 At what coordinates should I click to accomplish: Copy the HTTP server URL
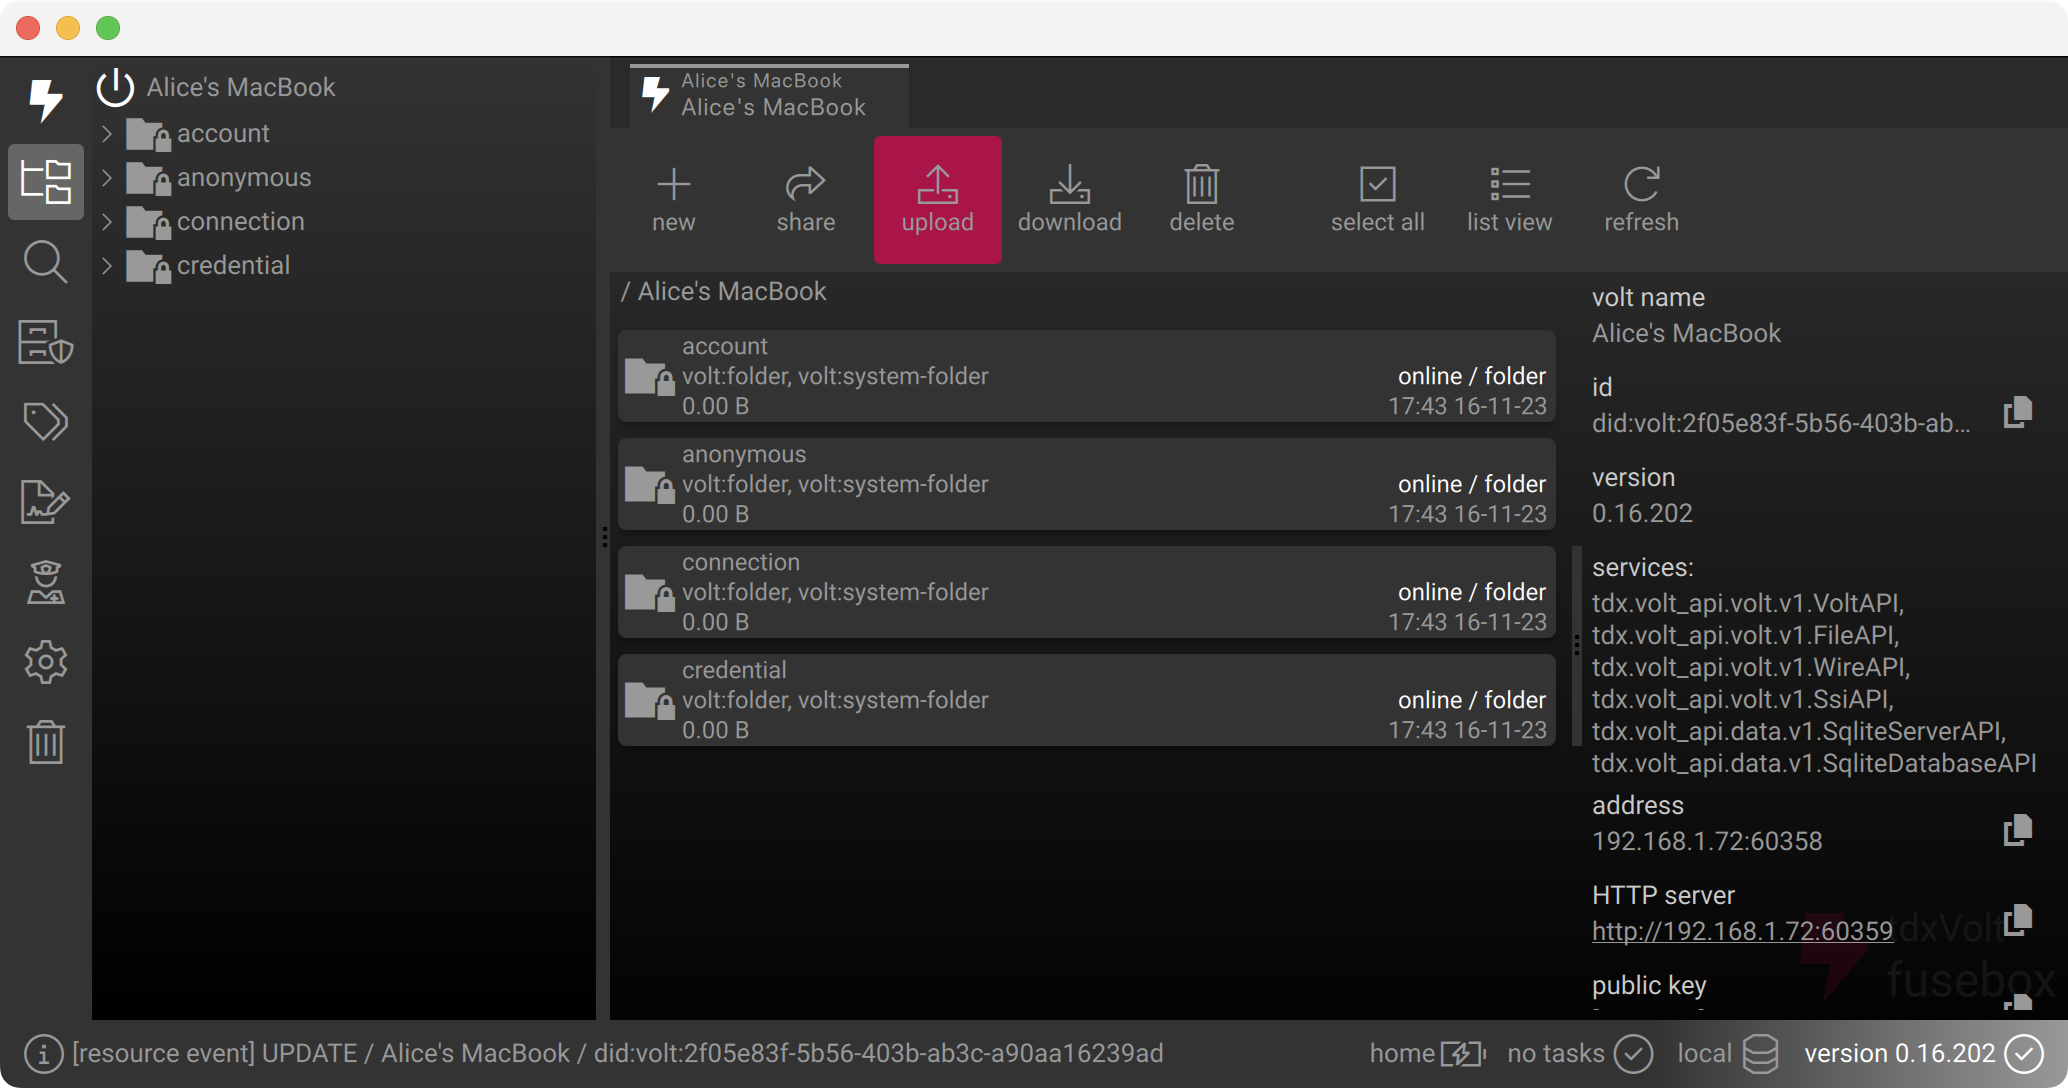click(x=2018, y=920)
